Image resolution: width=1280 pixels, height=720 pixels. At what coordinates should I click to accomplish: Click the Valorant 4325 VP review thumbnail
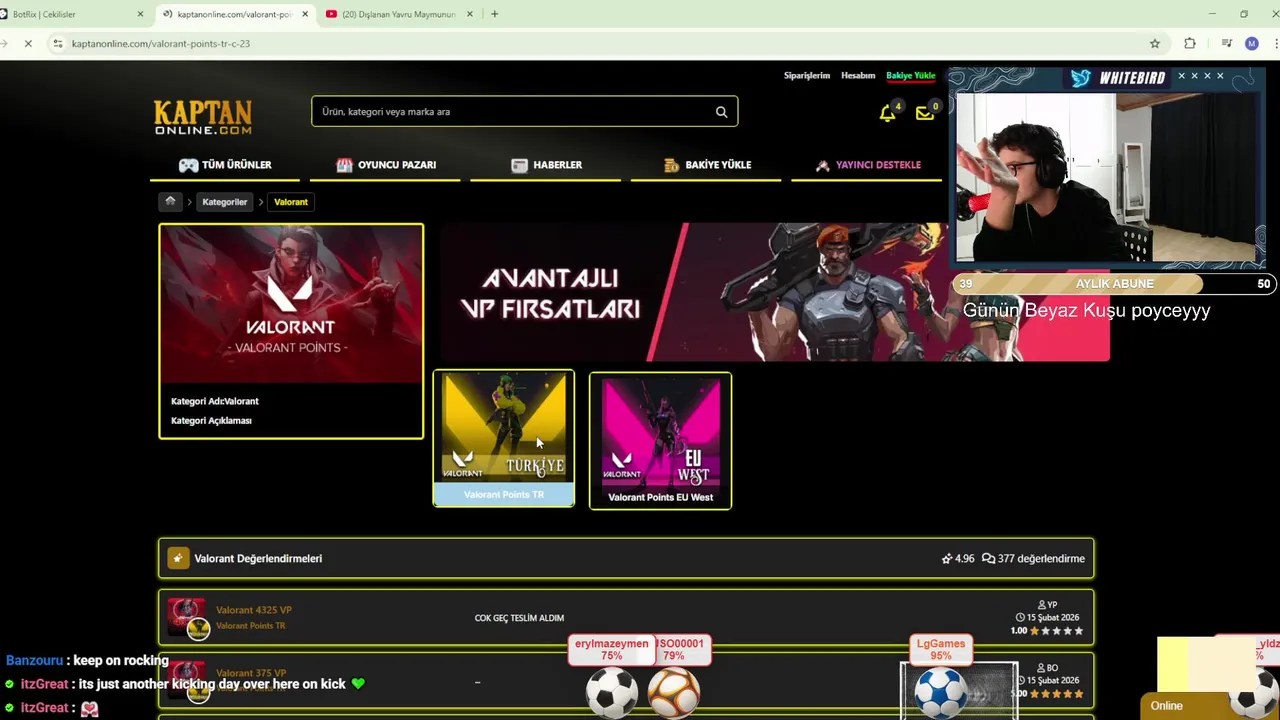click(x=187, y=618)
